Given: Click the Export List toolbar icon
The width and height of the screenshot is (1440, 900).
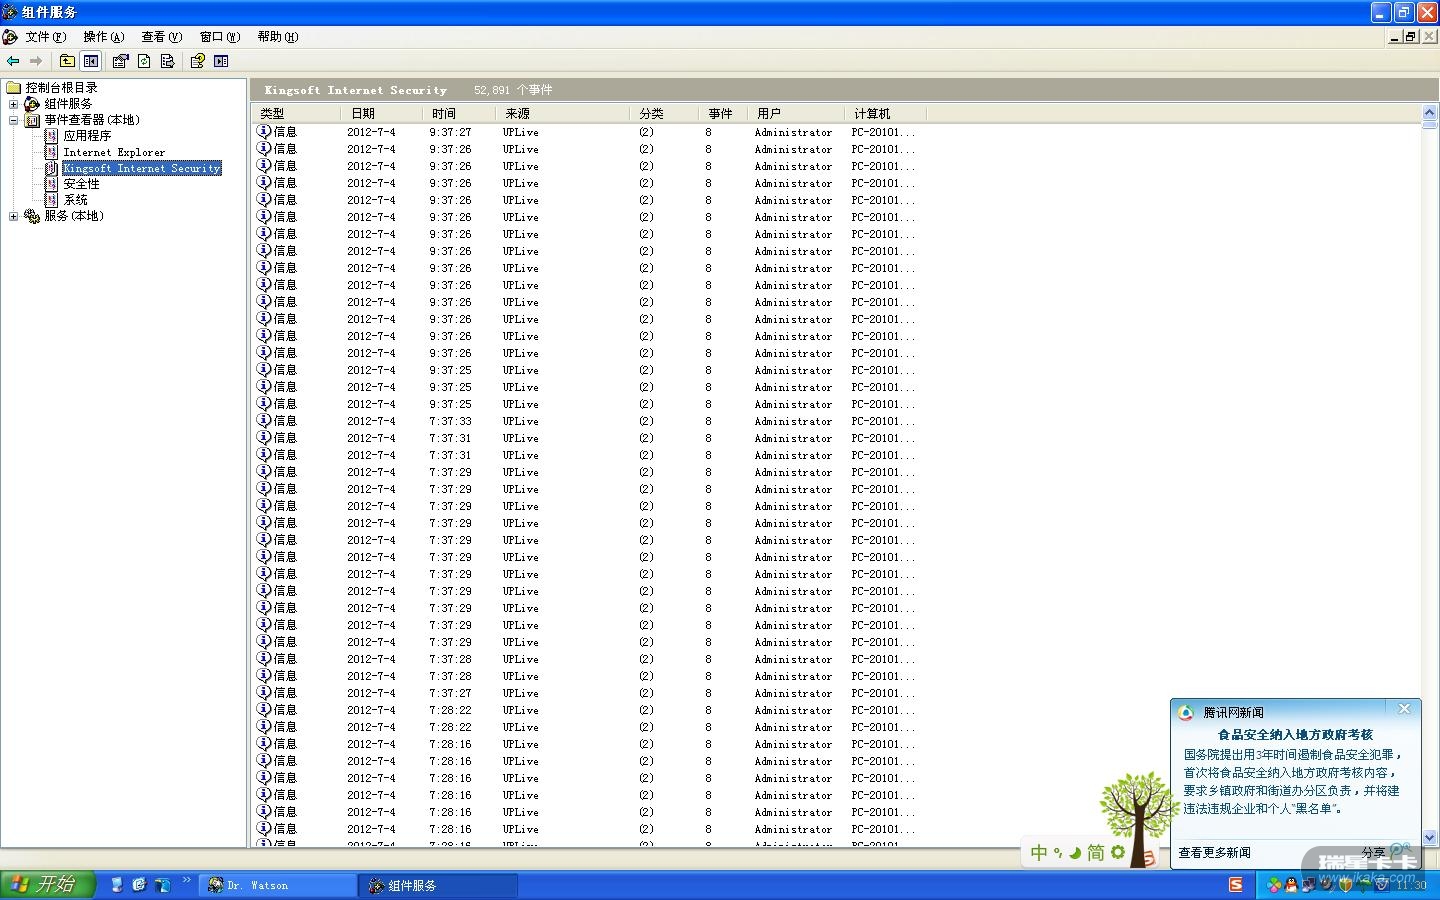Looking at the screenshot, I should coord(167,61).
